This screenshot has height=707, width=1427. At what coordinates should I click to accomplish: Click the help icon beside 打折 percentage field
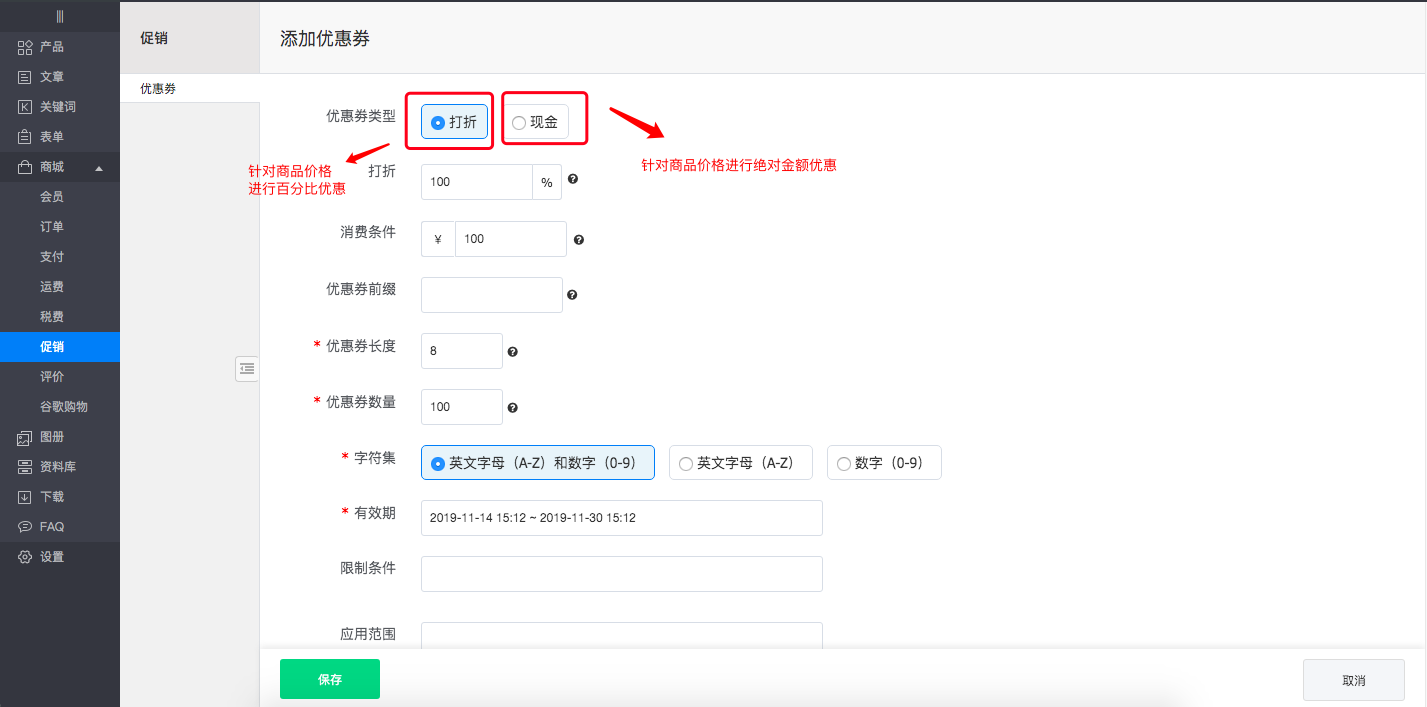573,179
